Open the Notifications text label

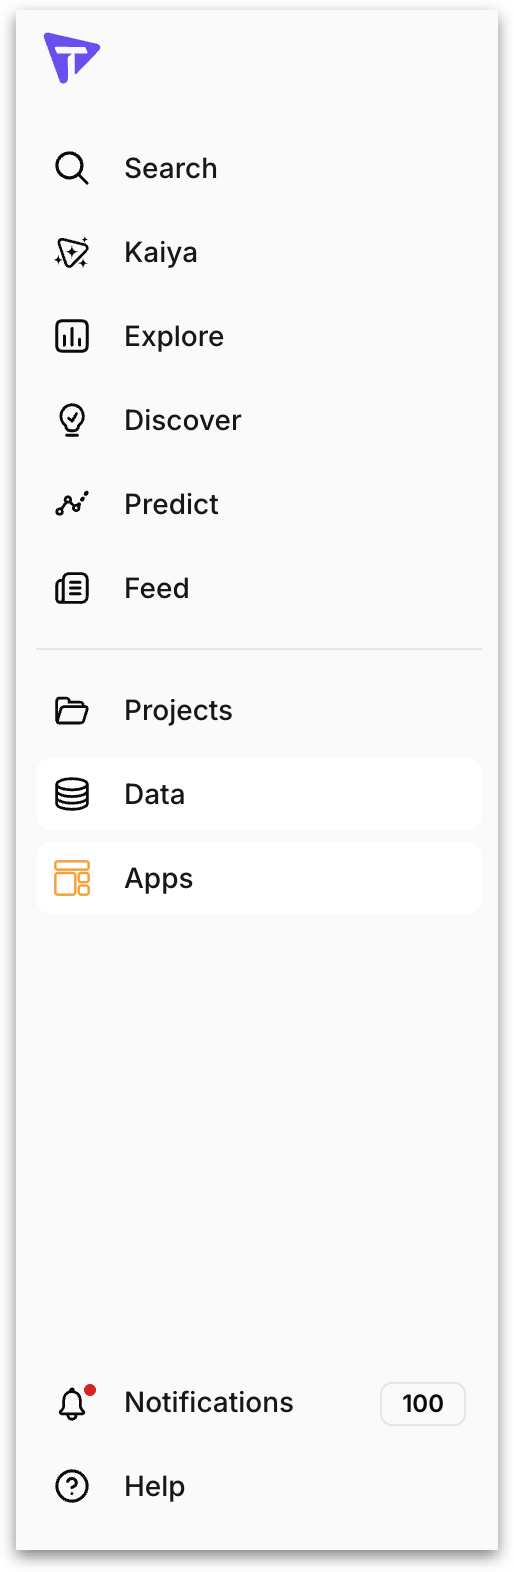tap(209, 1402)
